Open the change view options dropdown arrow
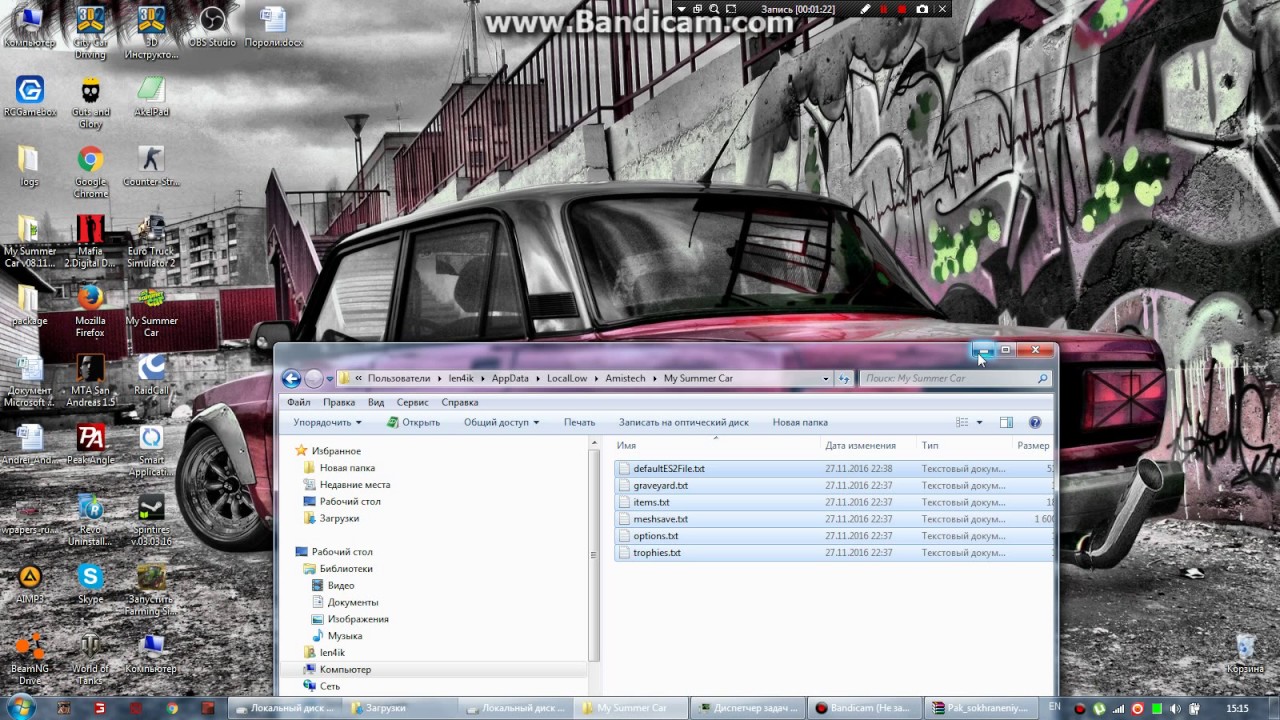This screenshot has height=720, width=1280. pos(979,423)
